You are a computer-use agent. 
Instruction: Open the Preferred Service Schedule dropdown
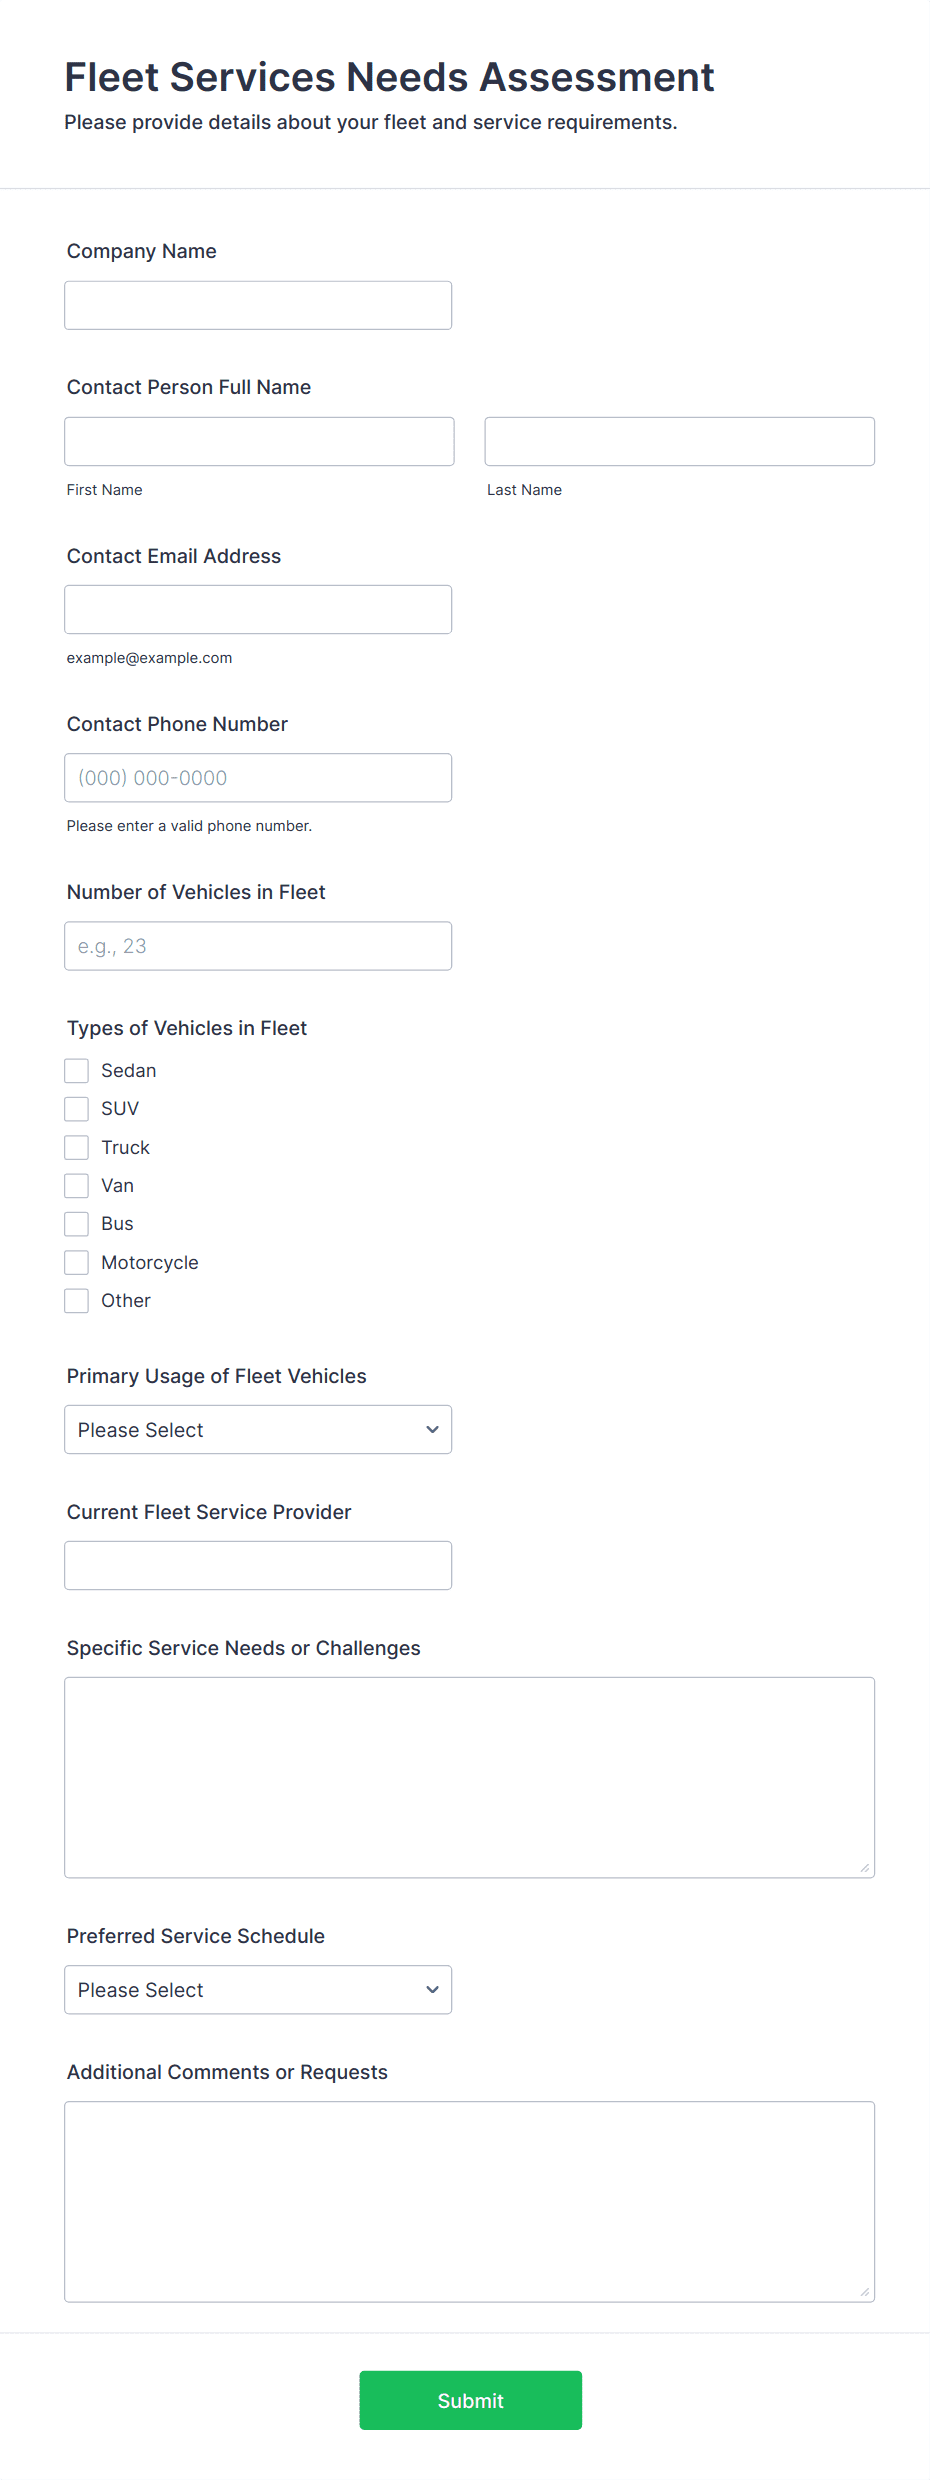point(257,1989)
